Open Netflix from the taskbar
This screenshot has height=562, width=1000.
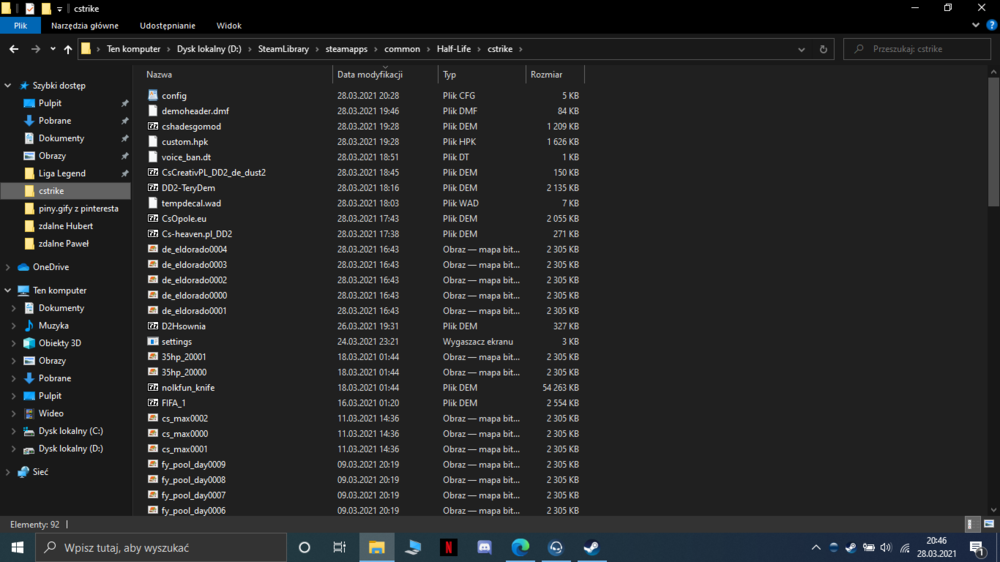click(x=448, y=547)
